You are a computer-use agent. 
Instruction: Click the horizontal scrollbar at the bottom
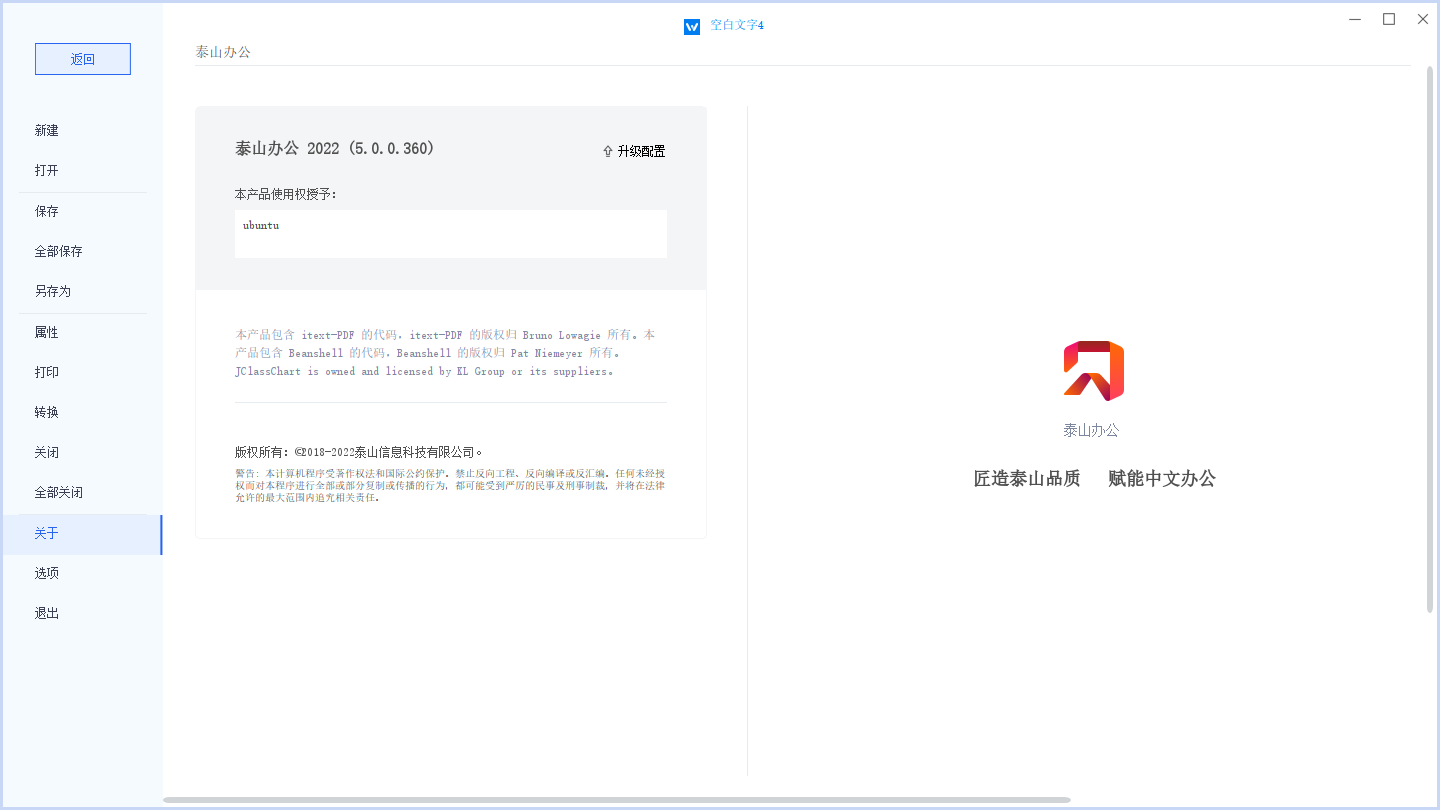[617, 800]
